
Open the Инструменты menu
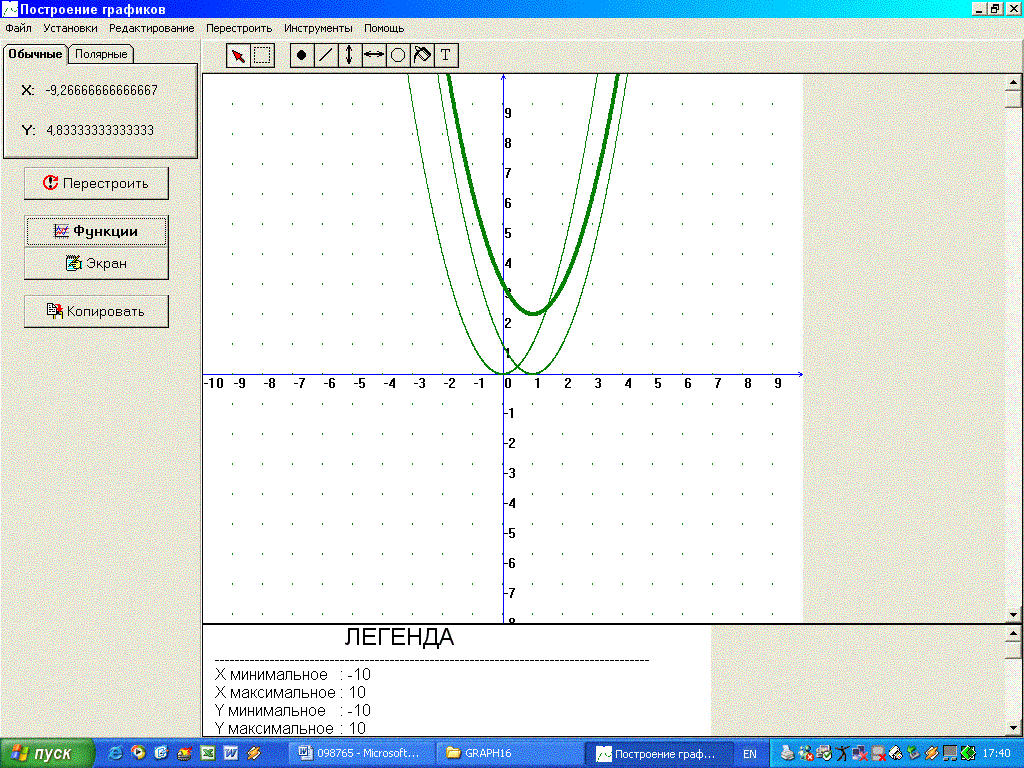click(317, 28)
